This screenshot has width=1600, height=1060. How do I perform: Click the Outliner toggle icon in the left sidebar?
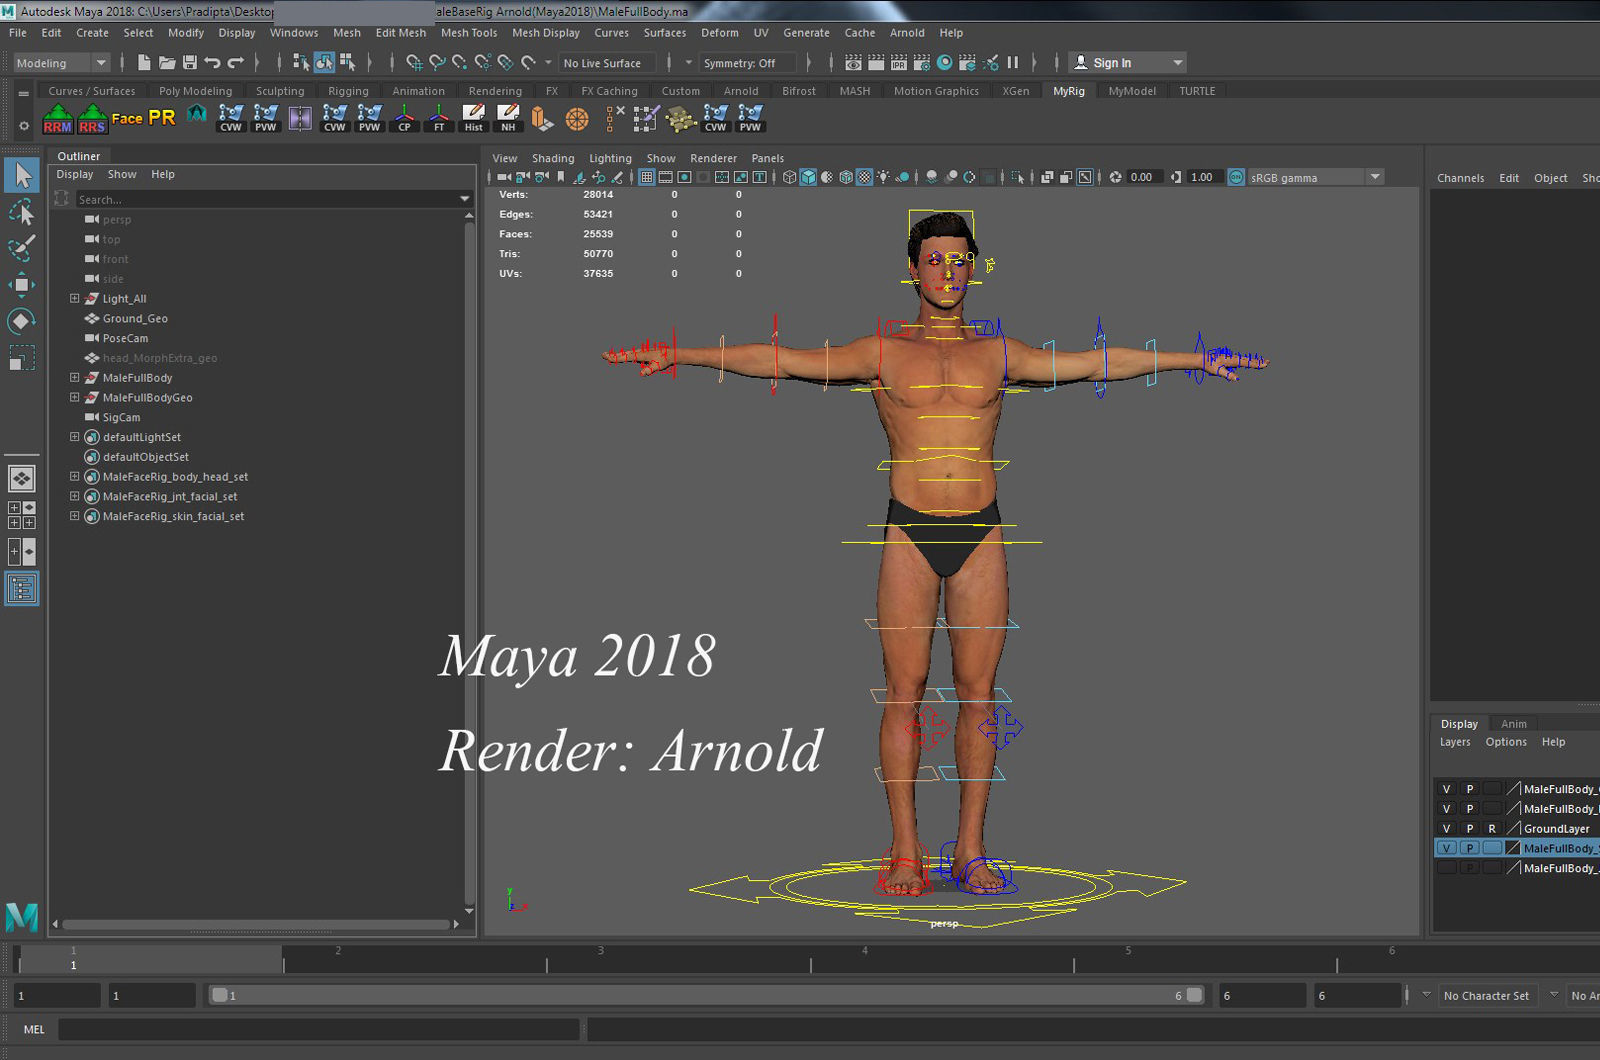click(x=22, y=588)
